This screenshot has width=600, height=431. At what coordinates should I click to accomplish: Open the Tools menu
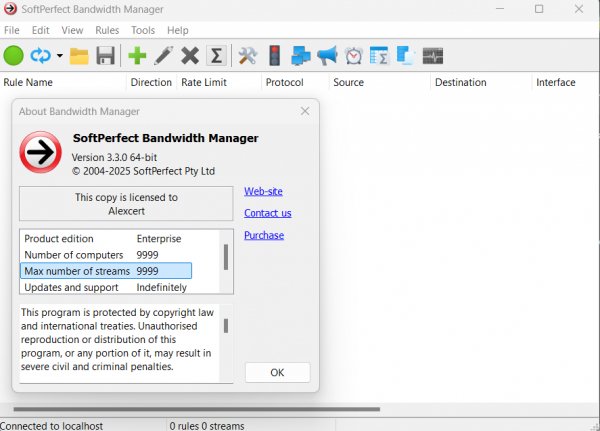pyautogui.click(x=143, y=30)
